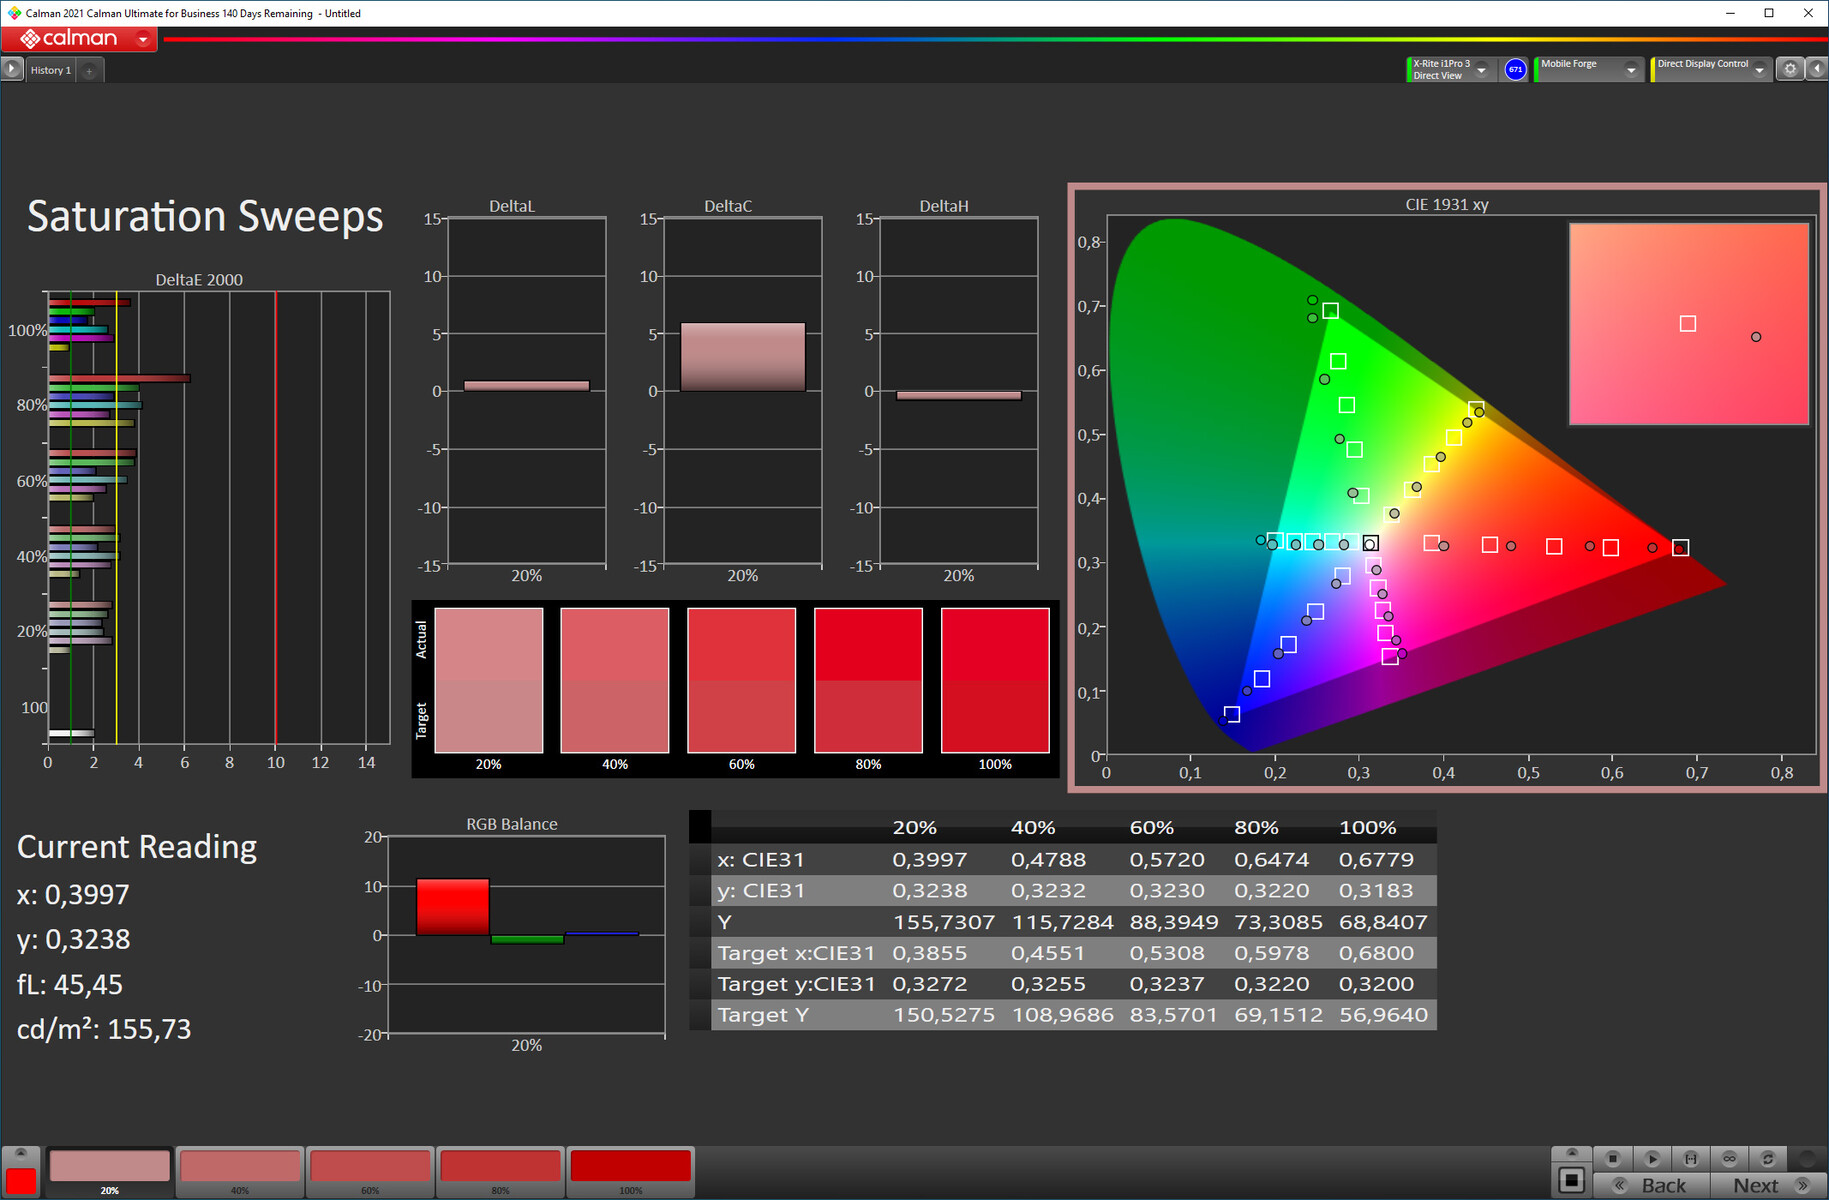Click the play arrow left of History 1

click(11, 69)
